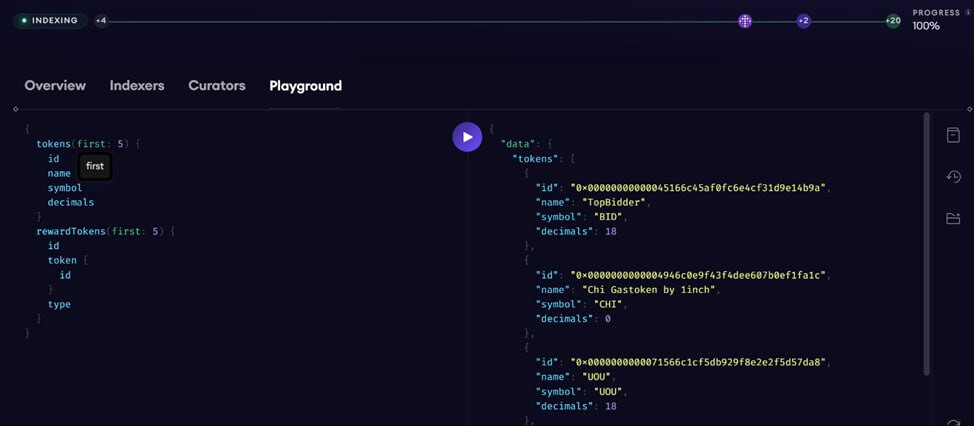
Task: Click the +2 indexers badge
Action: [803, 21]
